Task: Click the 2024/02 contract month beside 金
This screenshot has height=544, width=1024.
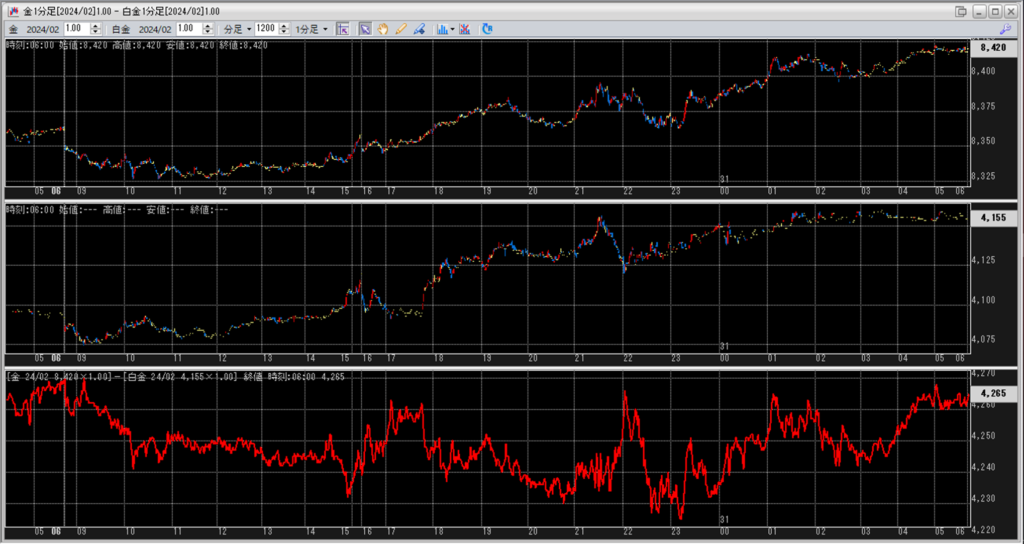Action: 43,29
